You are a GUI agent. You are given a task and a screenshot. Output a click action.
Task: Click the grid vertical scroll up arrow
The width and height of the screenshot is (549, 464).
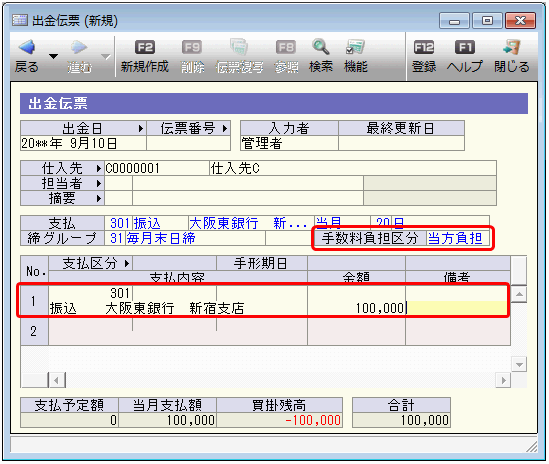point(519,294)
